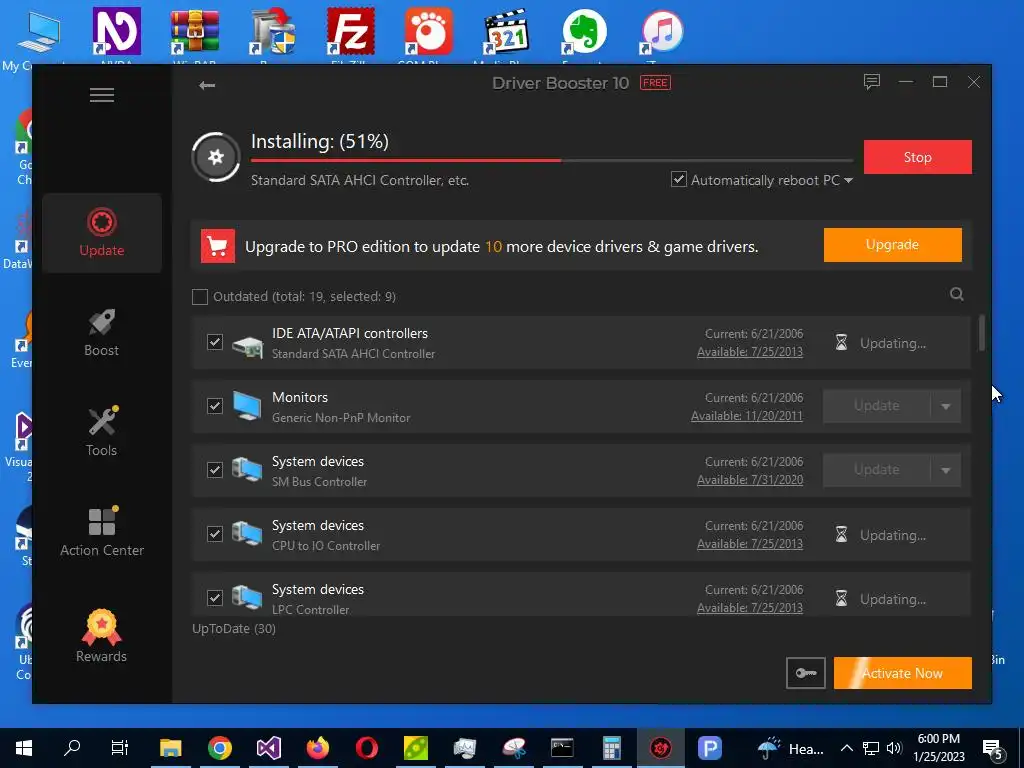Click the installing progress bar
The height and width of the screenshot is (768, 1024).
(552, 160)
